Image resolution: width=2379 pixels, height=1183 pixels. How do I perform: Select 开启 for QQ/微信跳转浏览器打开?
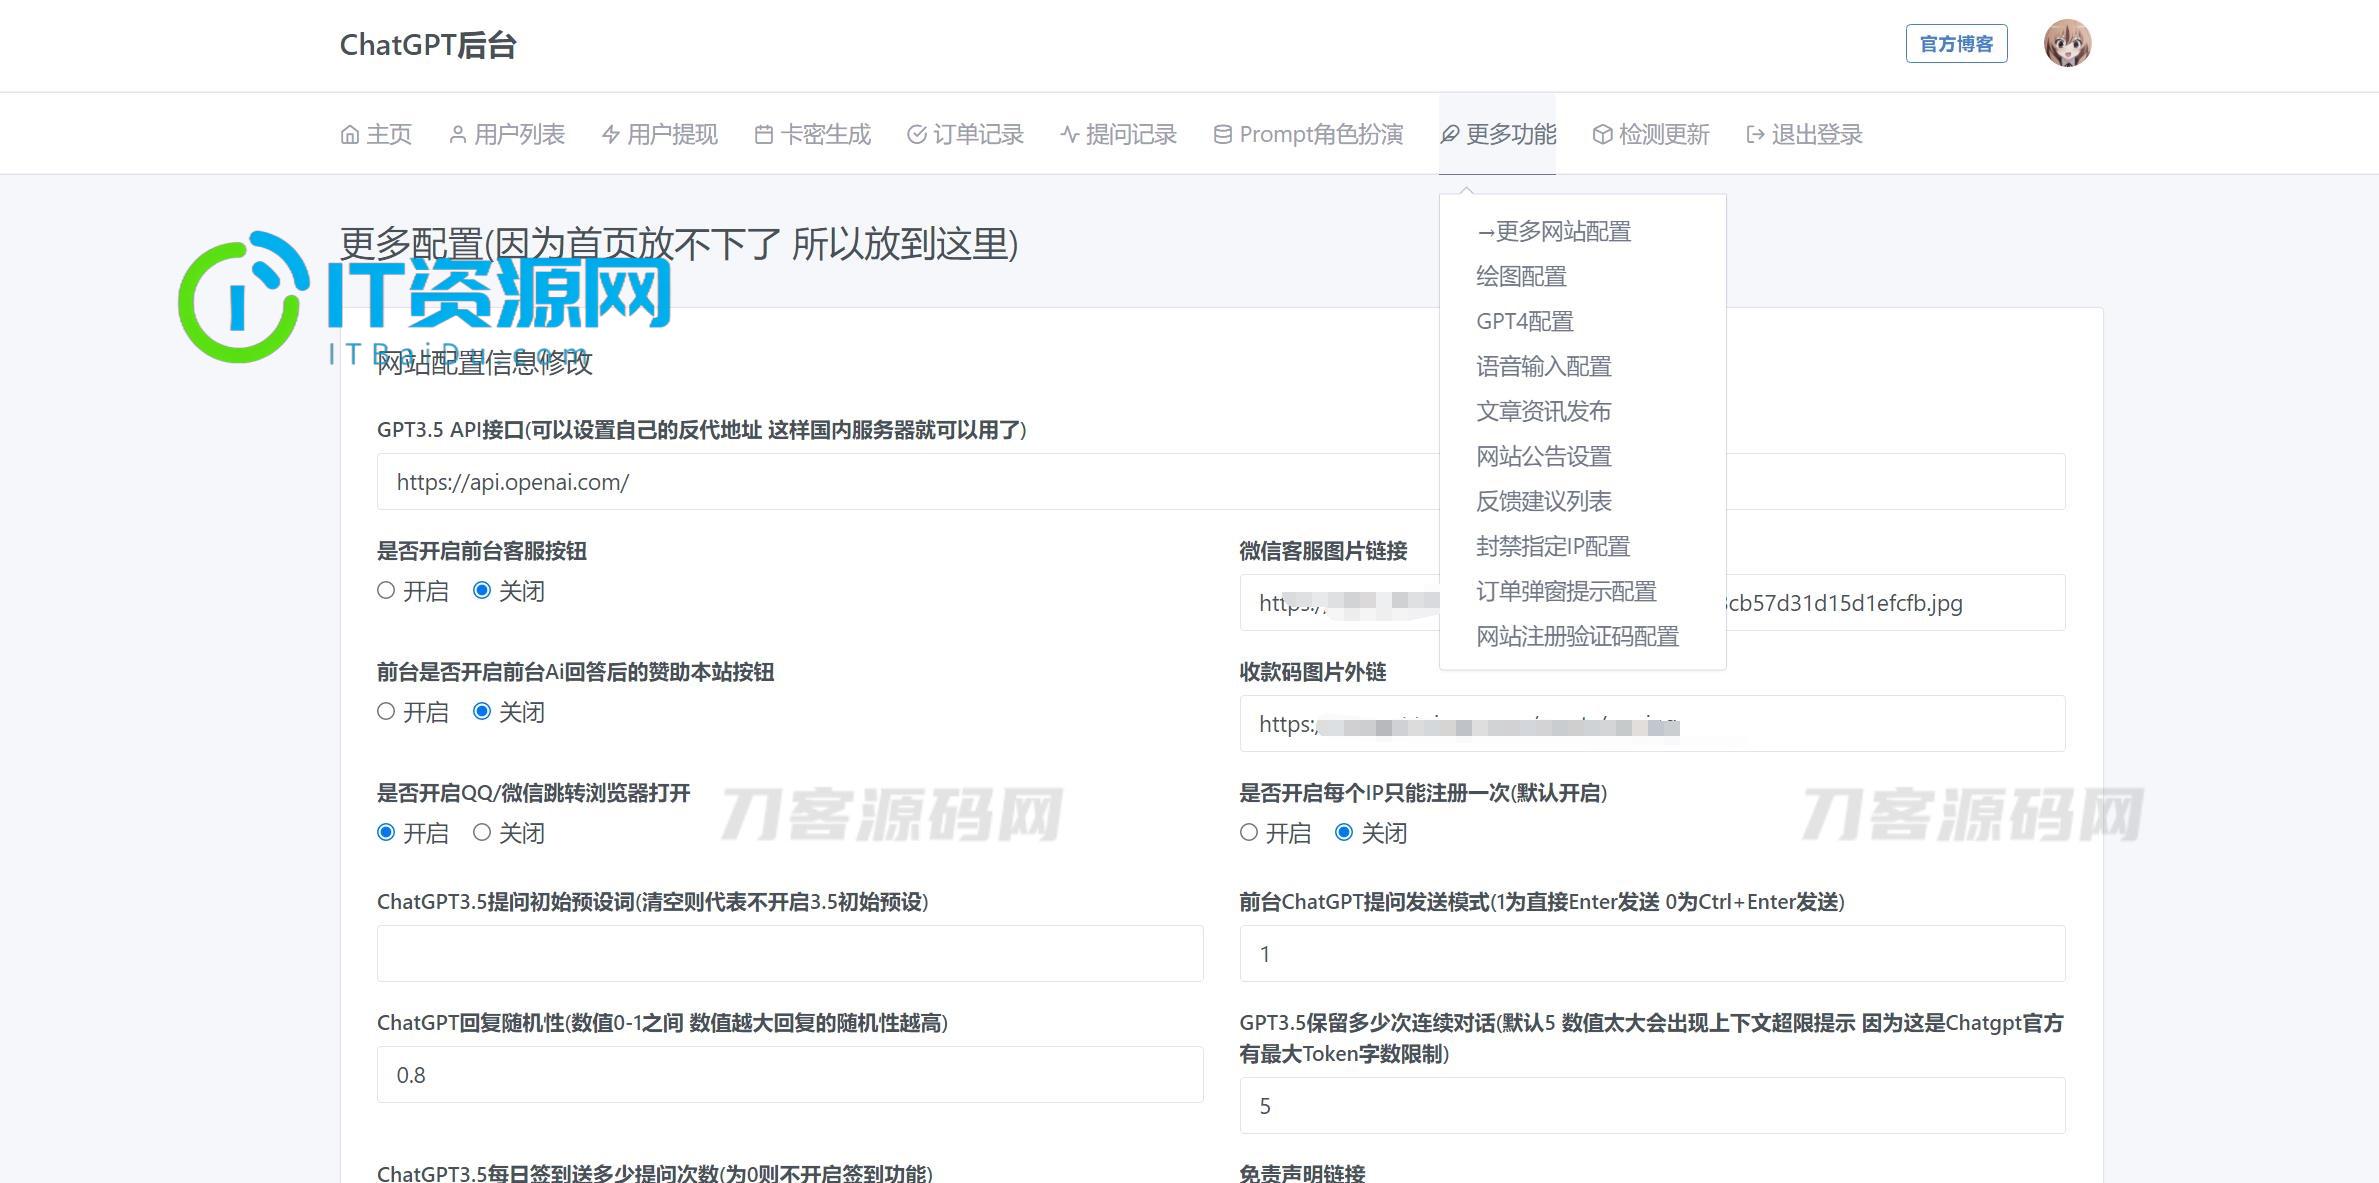[x=386, y=832]
